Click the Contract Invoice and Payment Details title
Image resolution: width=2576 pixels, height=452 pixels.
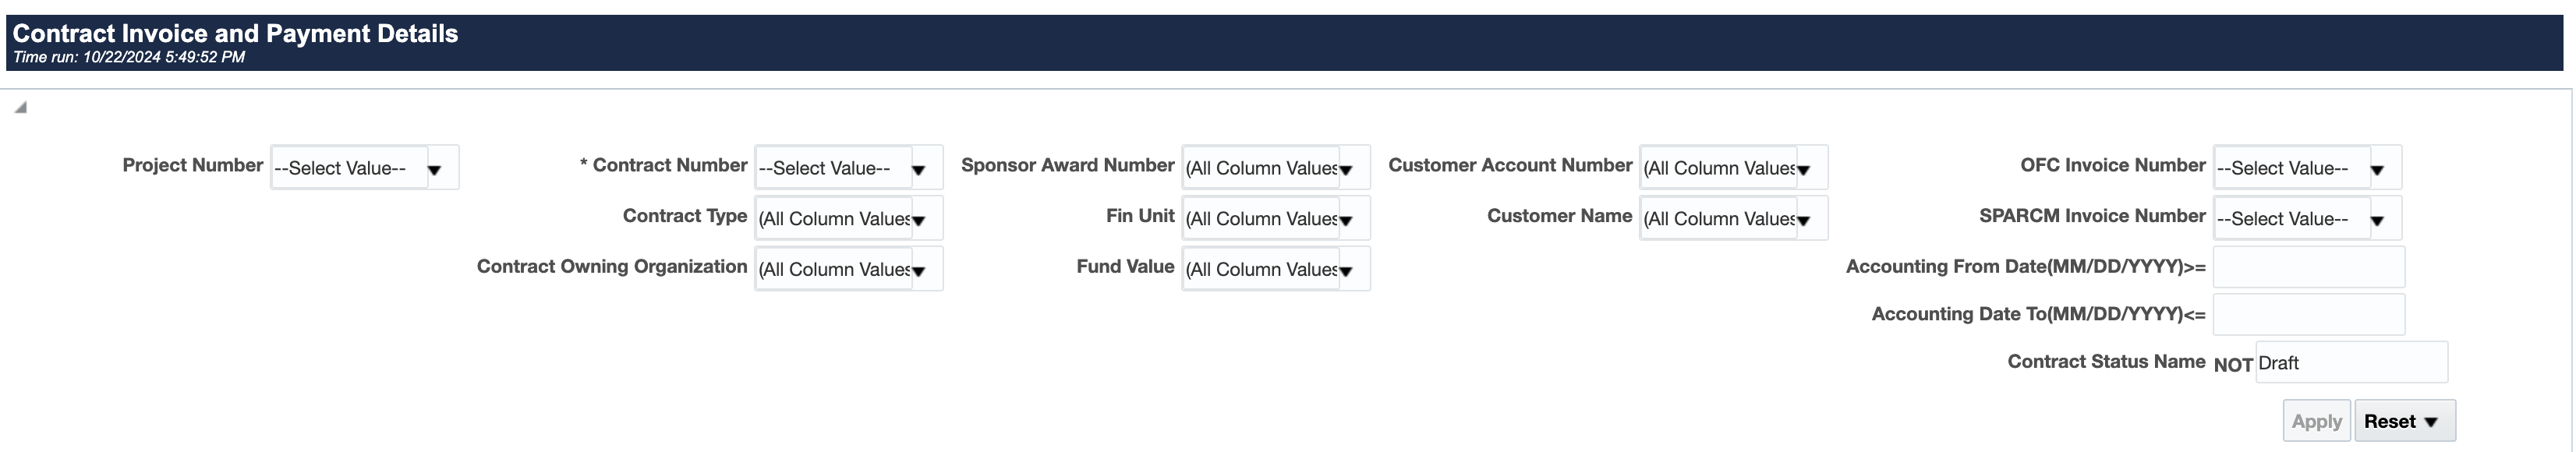click(235, 33)
